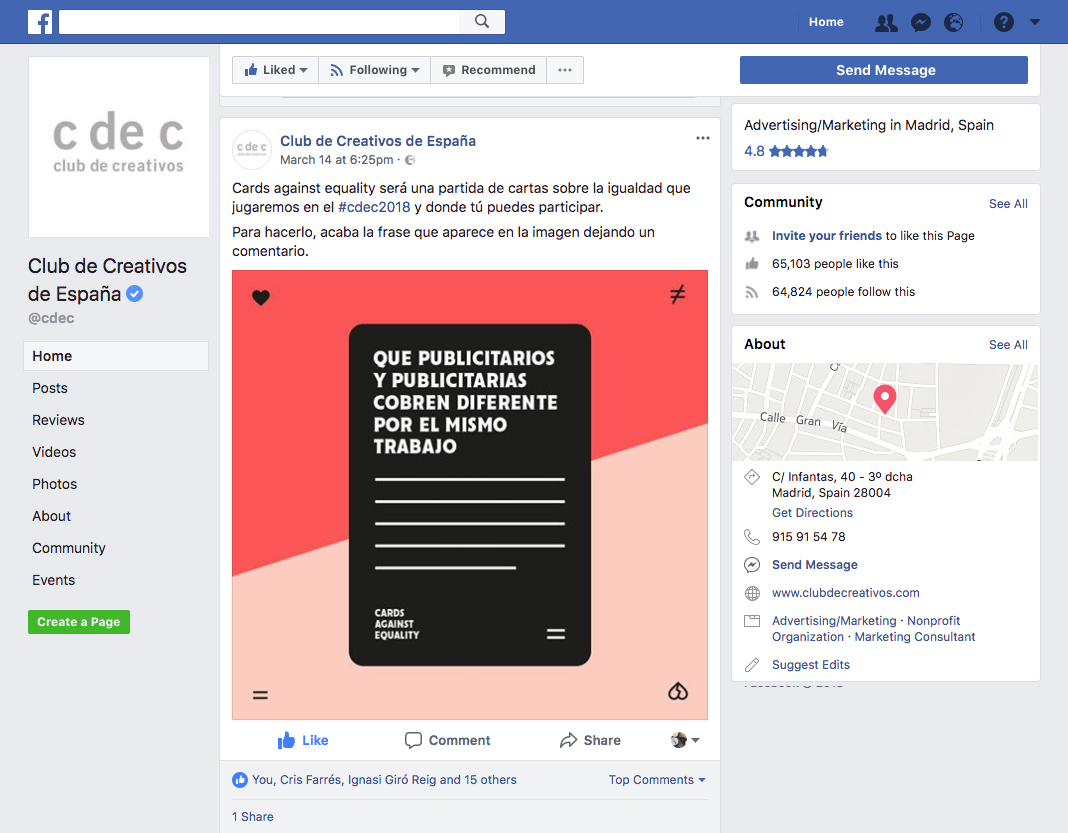Click the search magnifier button
The width and height of the screenshot is (1068, 833).
[x=482, y=22]
